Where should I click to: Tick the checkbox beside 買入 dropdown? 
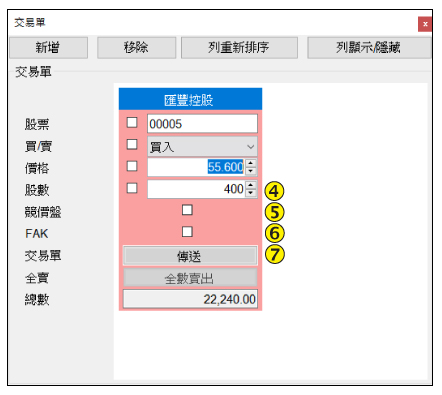click(x=132, y=144)
